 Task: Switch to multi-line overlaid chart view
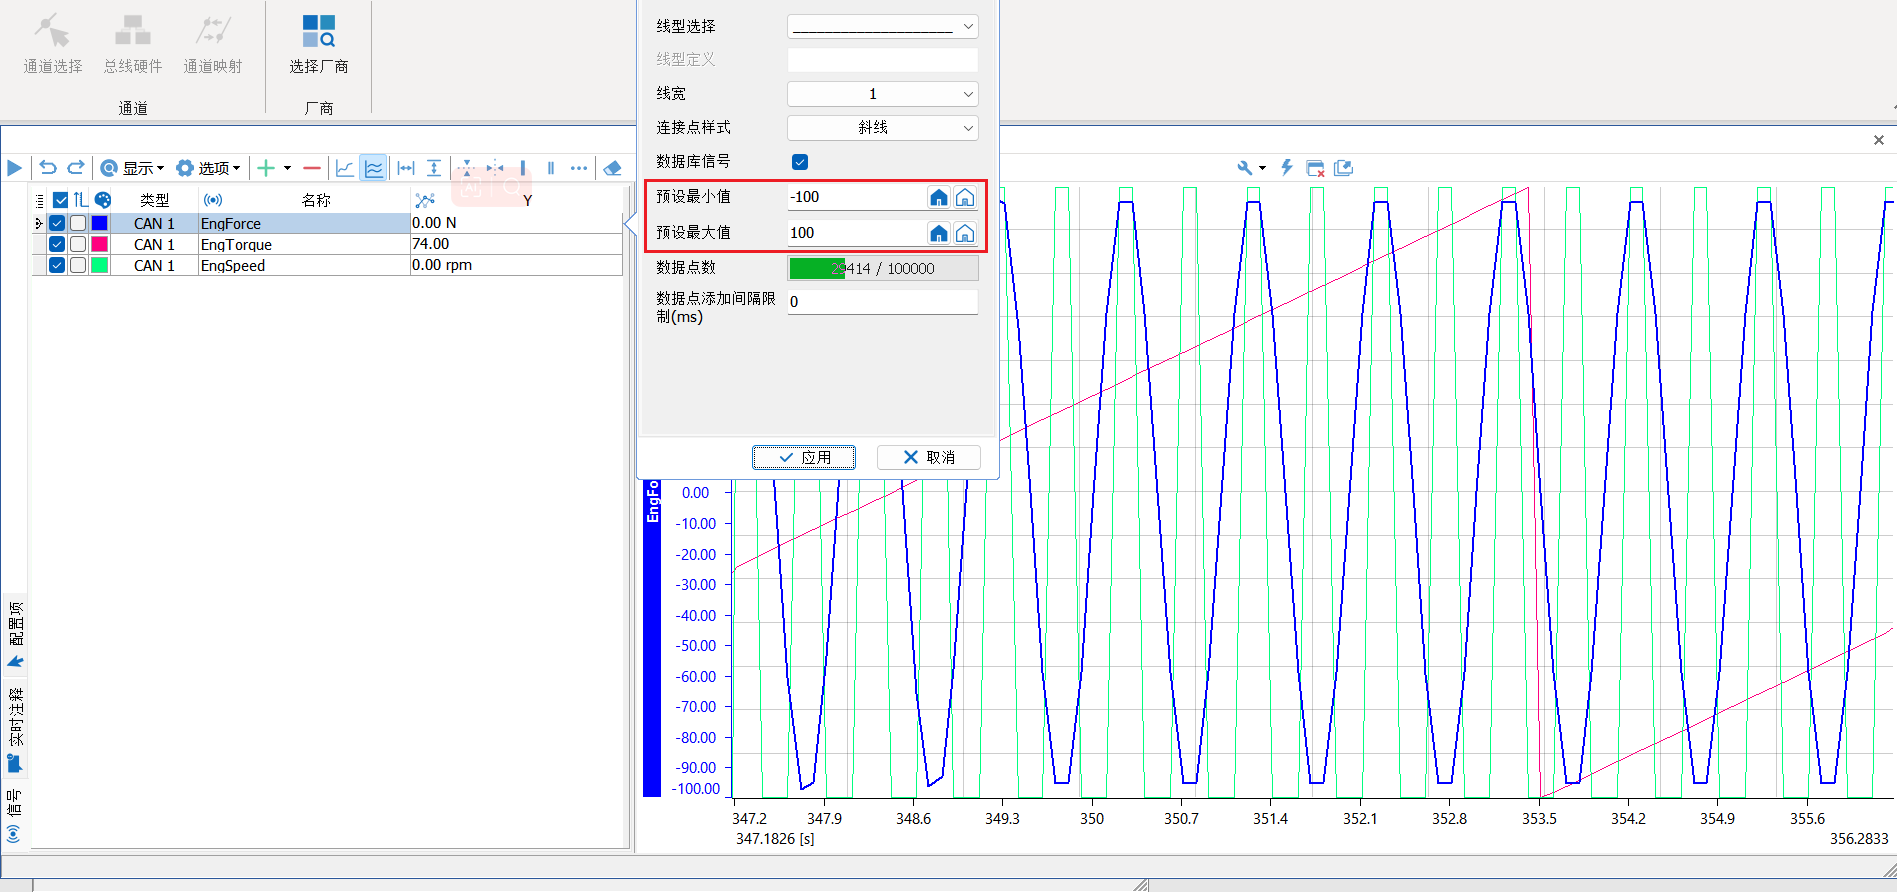click(x=374, y=168)
